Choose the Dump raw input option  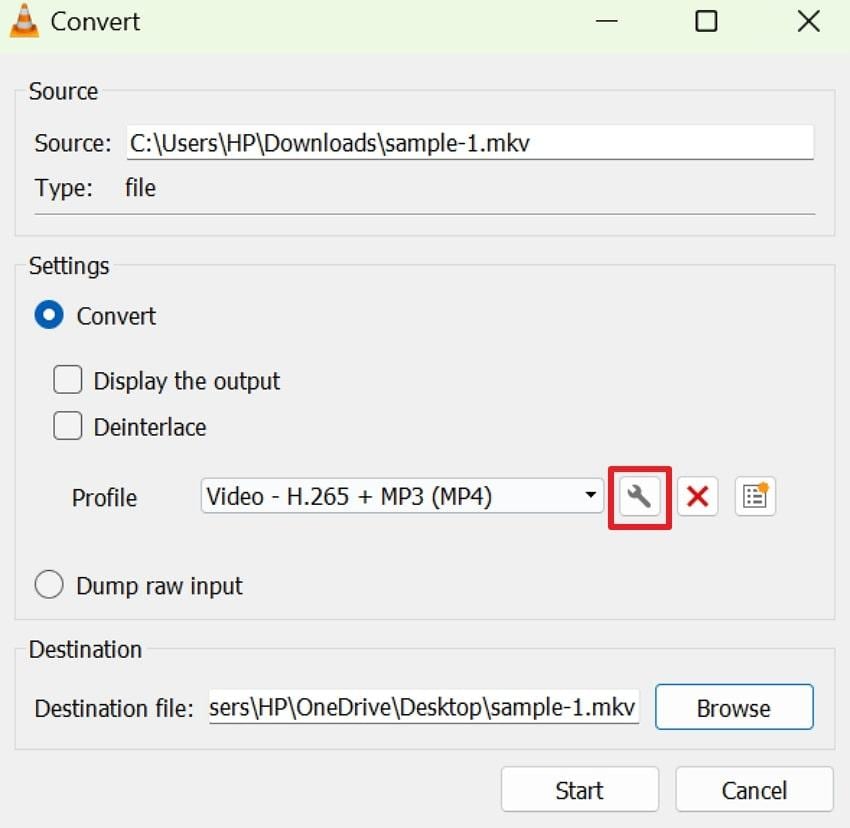[x=48, y=584]
